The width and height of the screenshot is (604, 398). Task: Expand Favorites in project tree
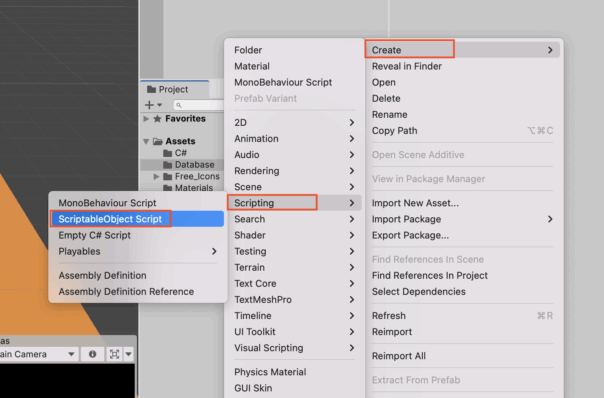coord(146,119)
